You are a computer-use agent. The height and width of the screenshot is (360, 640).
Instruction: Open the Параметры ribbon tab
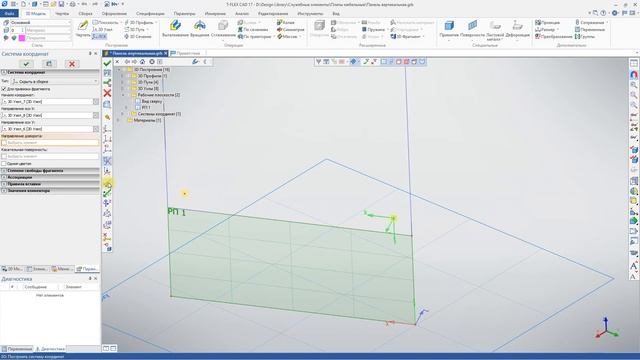pyautogui.click(x=184, y=13)
